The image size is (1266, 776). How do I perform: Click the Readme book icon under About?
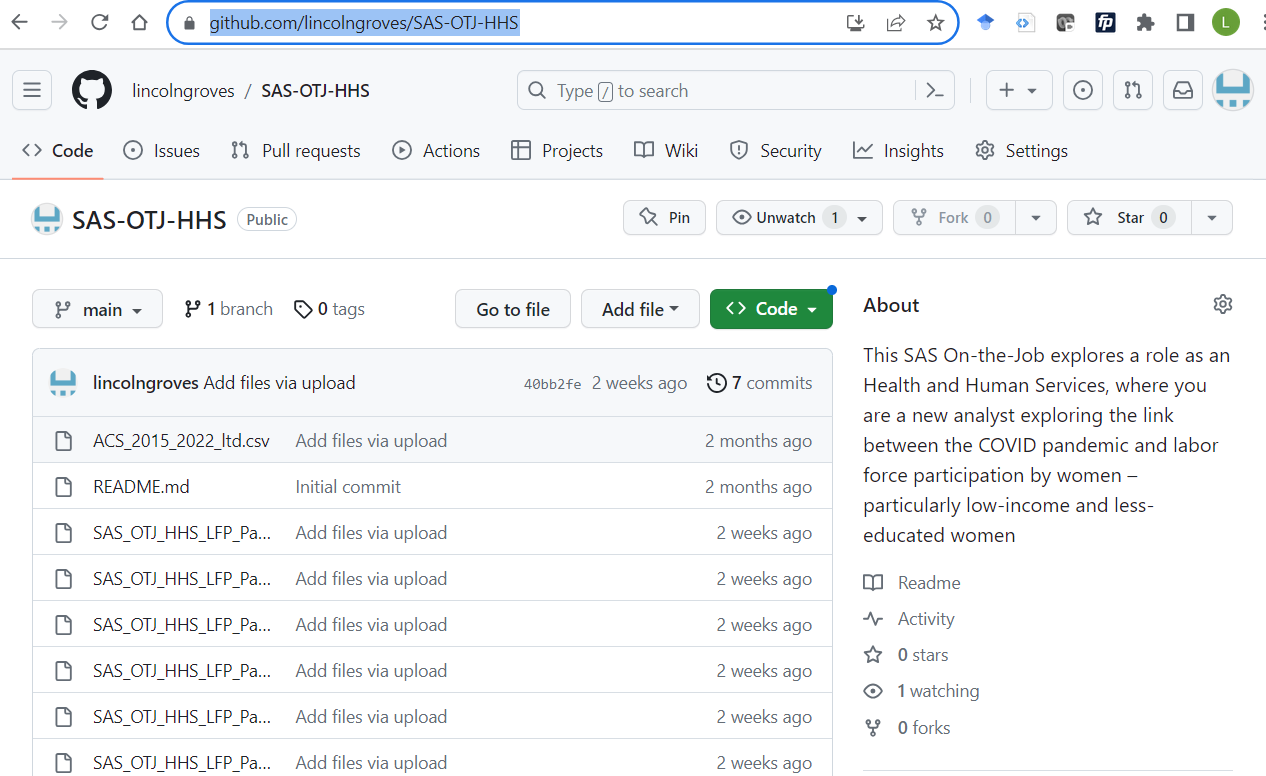pos(872,582)
